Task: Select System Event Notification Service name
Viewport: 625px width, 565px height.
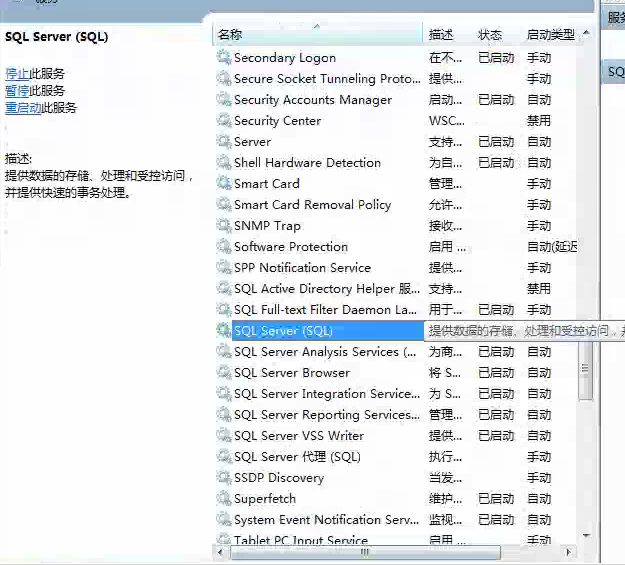Action: [x=326, y=520]
